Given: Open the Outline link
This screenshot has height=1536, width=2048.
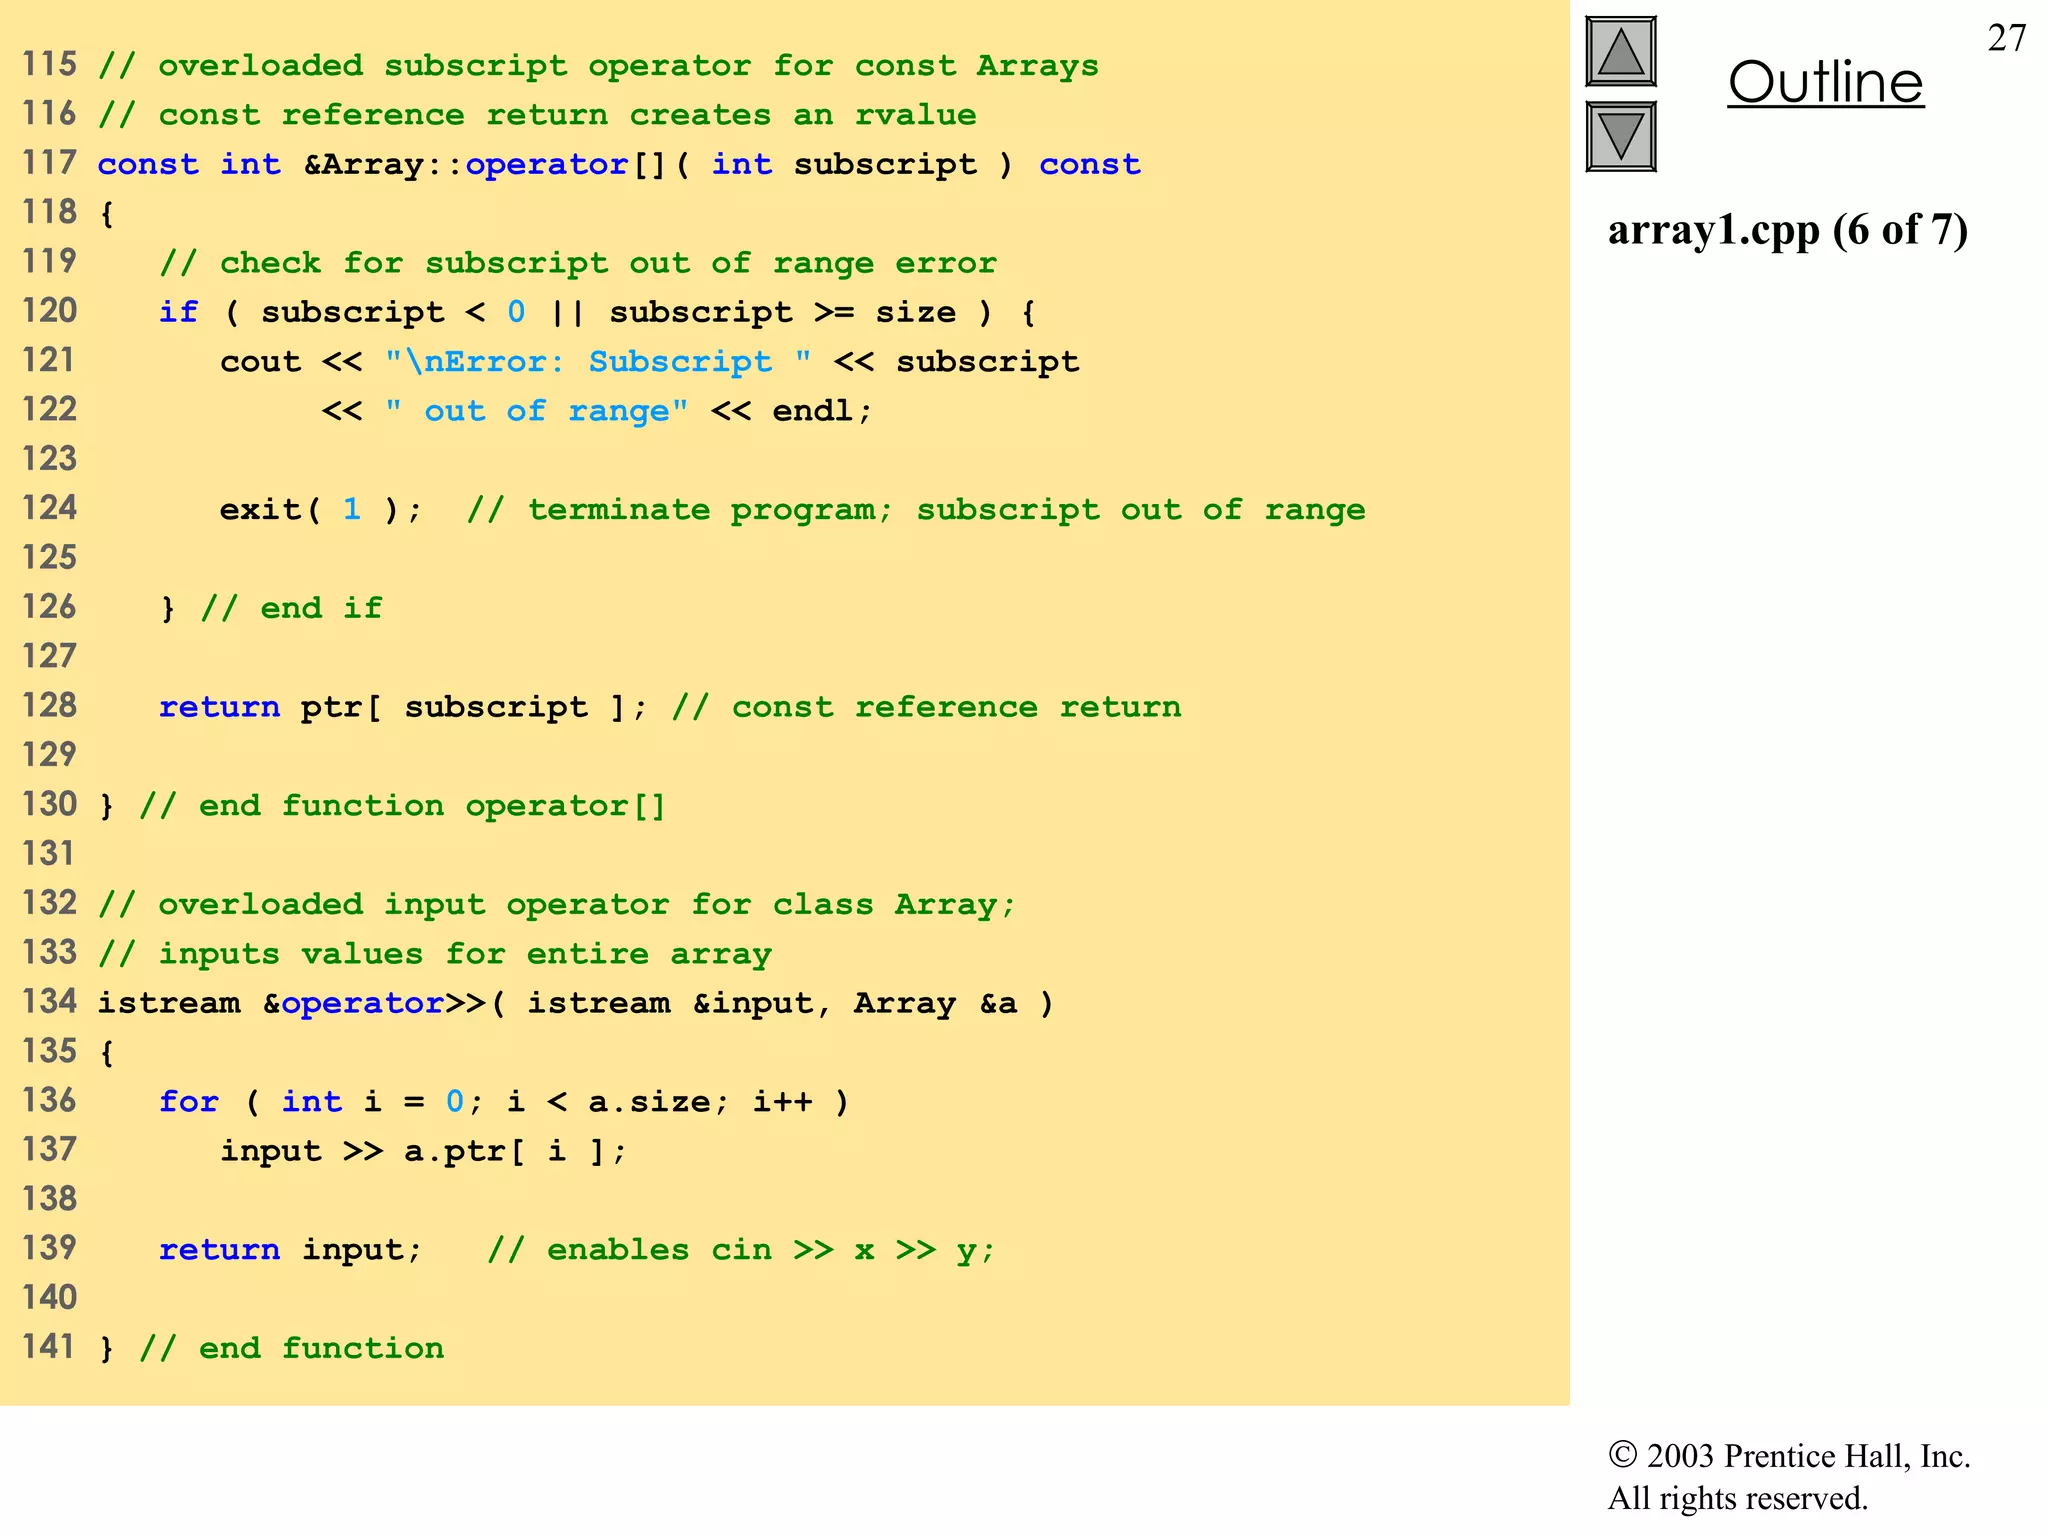Looking at the screenshot, I should [1825, 82].
